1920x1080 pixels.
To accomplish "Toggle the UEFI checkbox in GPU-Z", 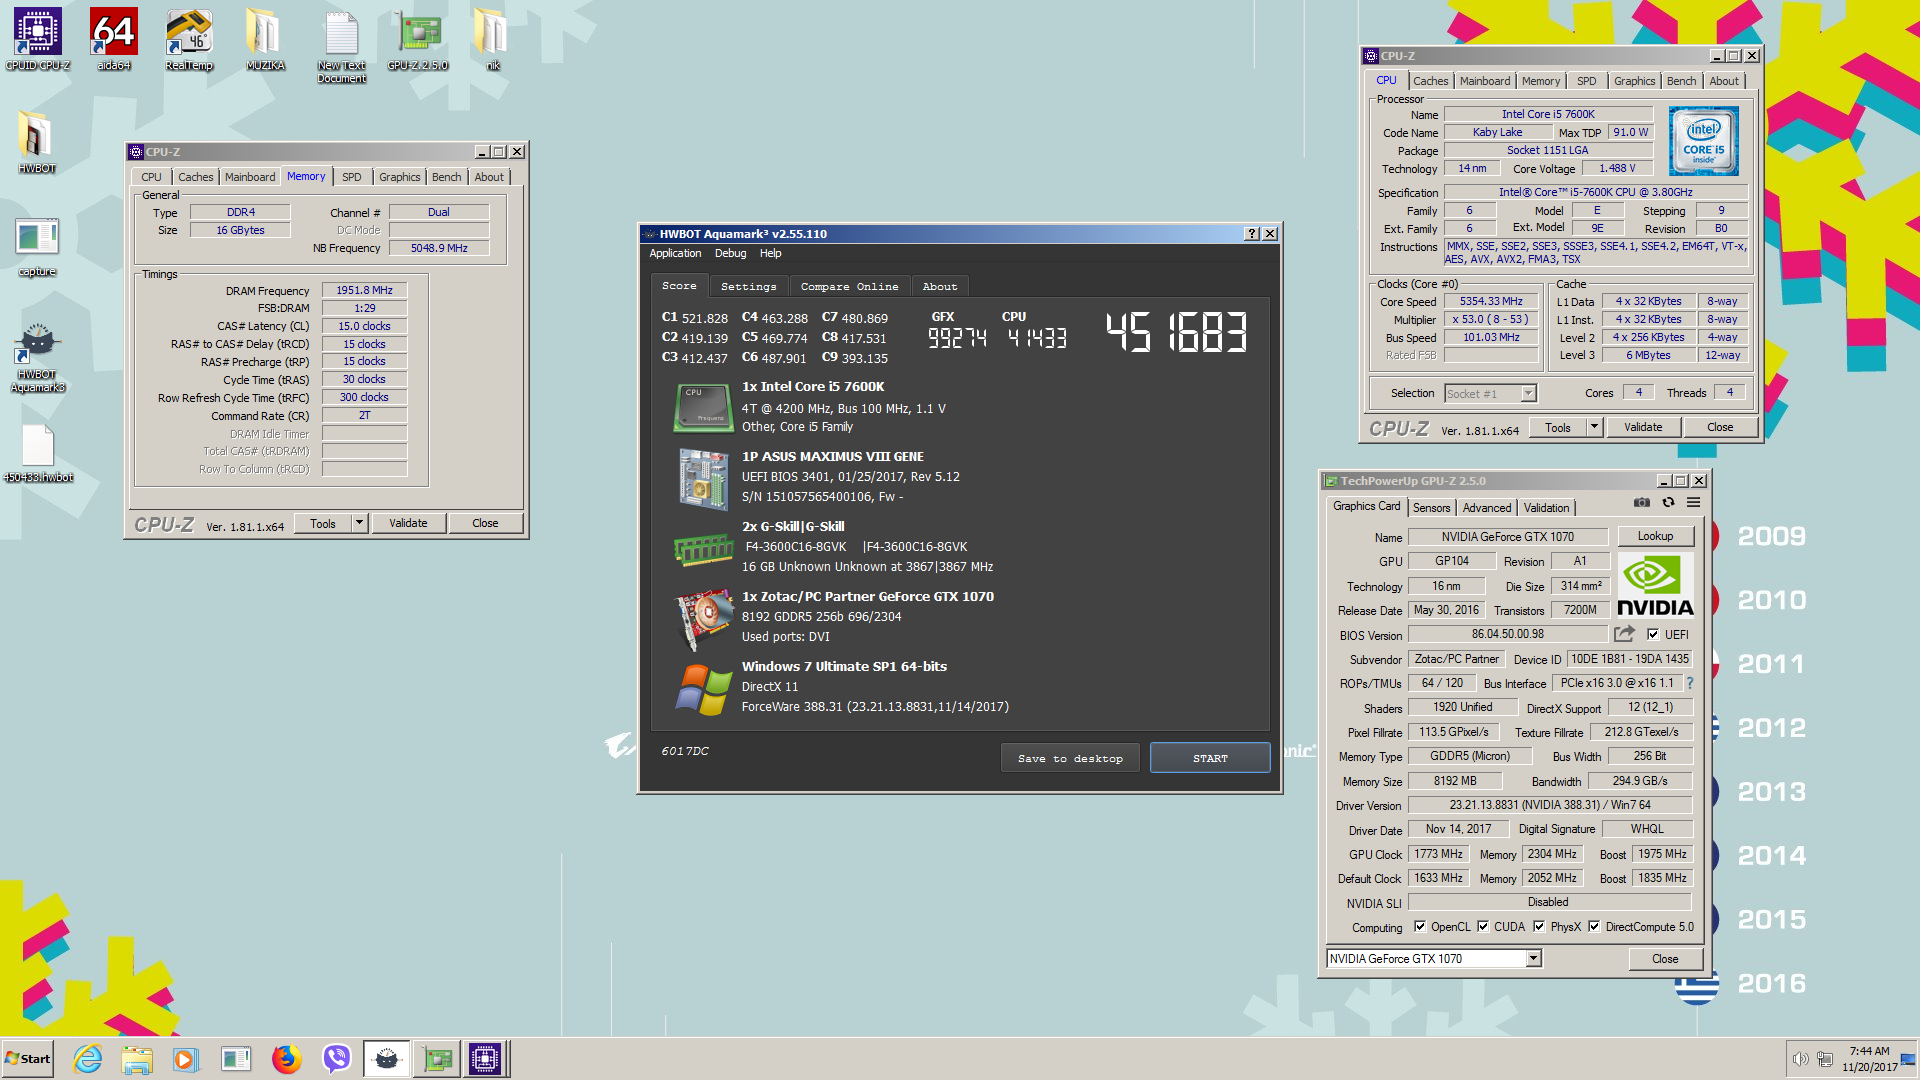I will (1654, 634).
